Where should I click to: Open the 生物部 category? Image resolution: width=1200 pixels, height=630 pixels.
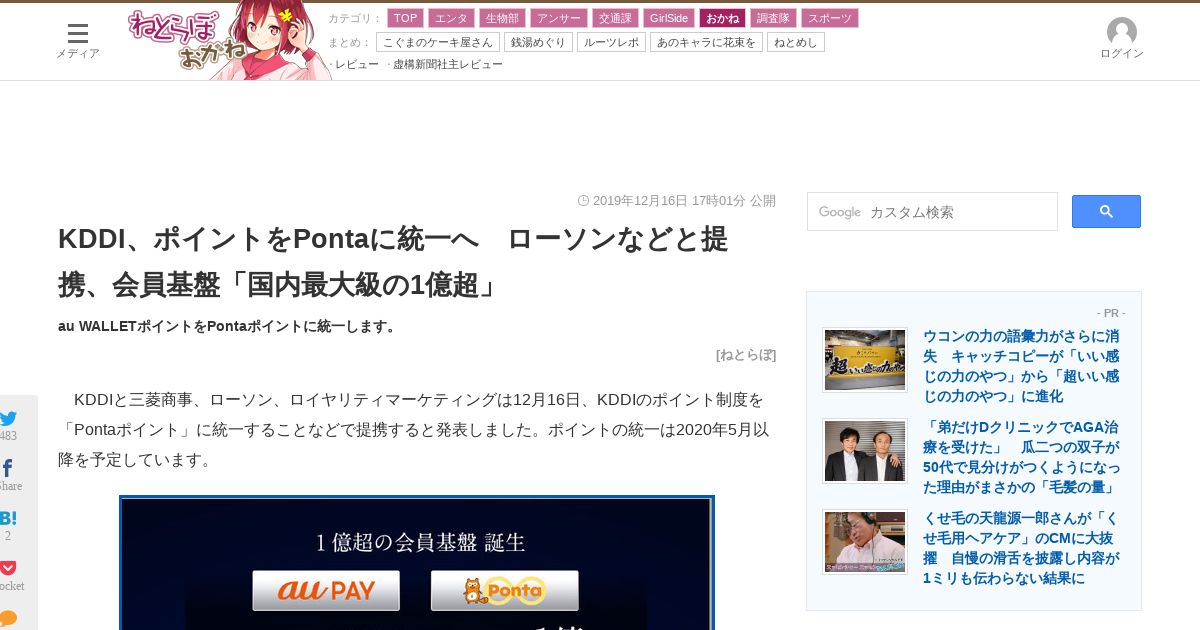point(502,18)
